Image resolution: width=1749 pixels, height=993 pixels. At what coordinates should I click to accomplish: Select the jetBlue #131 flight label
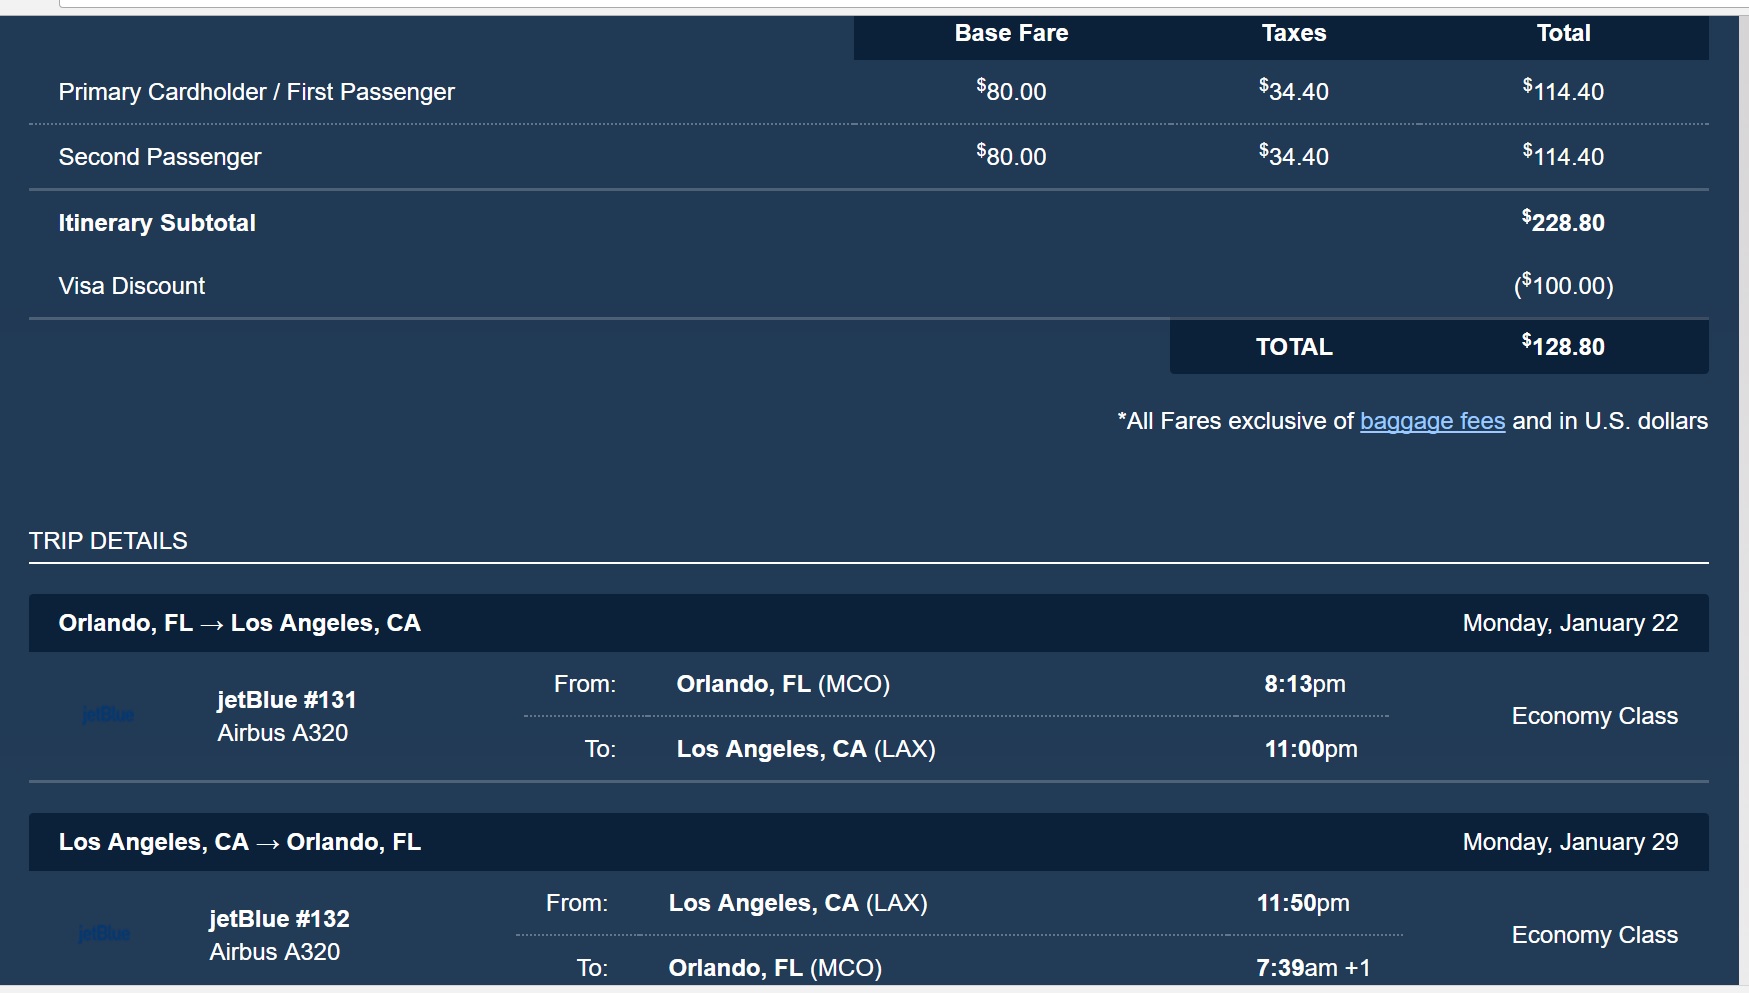click(287, 700)
